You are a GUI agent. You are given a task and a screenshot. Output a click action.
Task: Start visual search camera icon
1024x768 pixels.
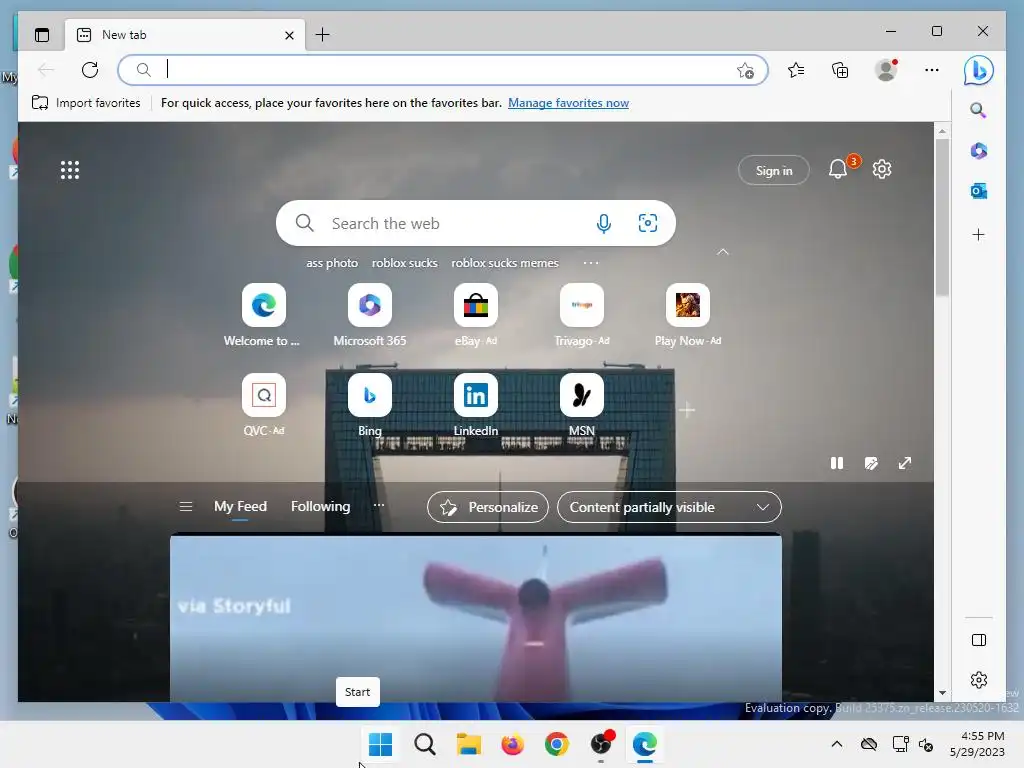(647, 223)
